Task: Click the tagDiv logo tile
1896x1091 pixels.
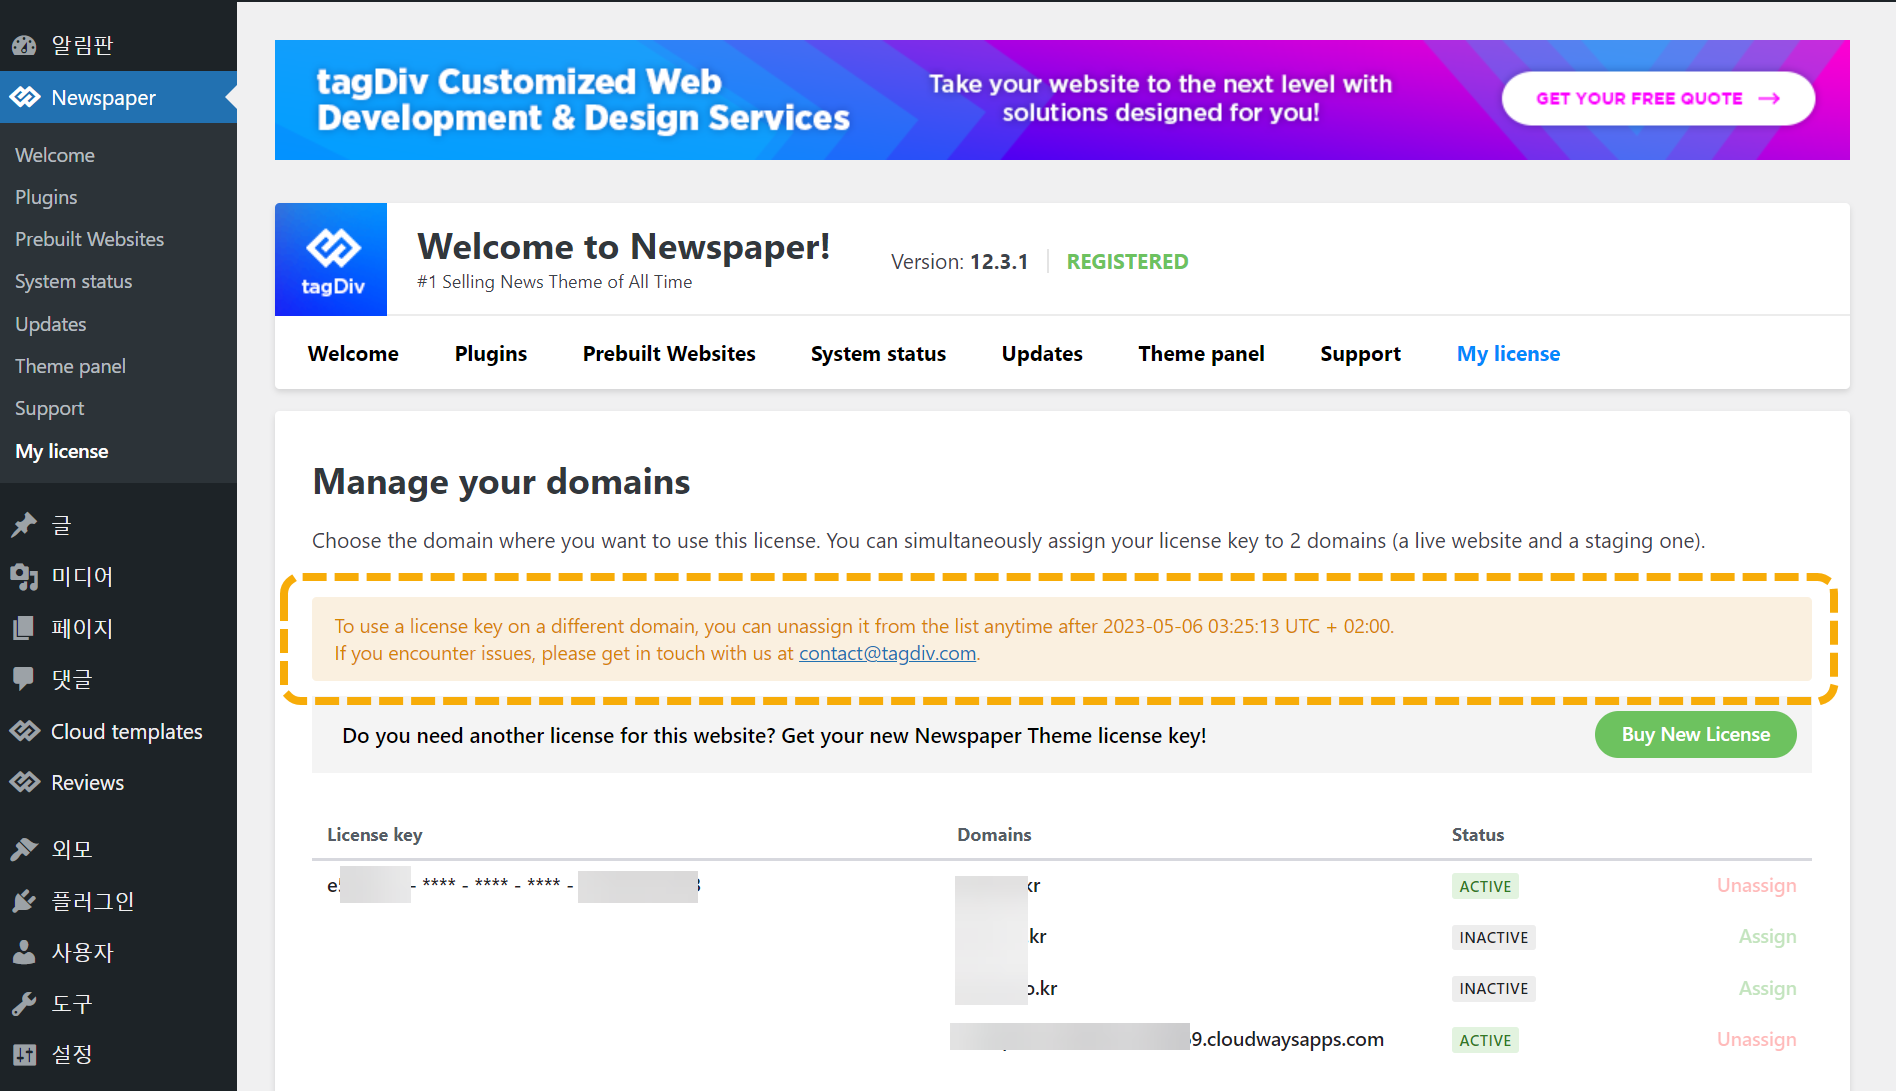Action: click(331, 260)
